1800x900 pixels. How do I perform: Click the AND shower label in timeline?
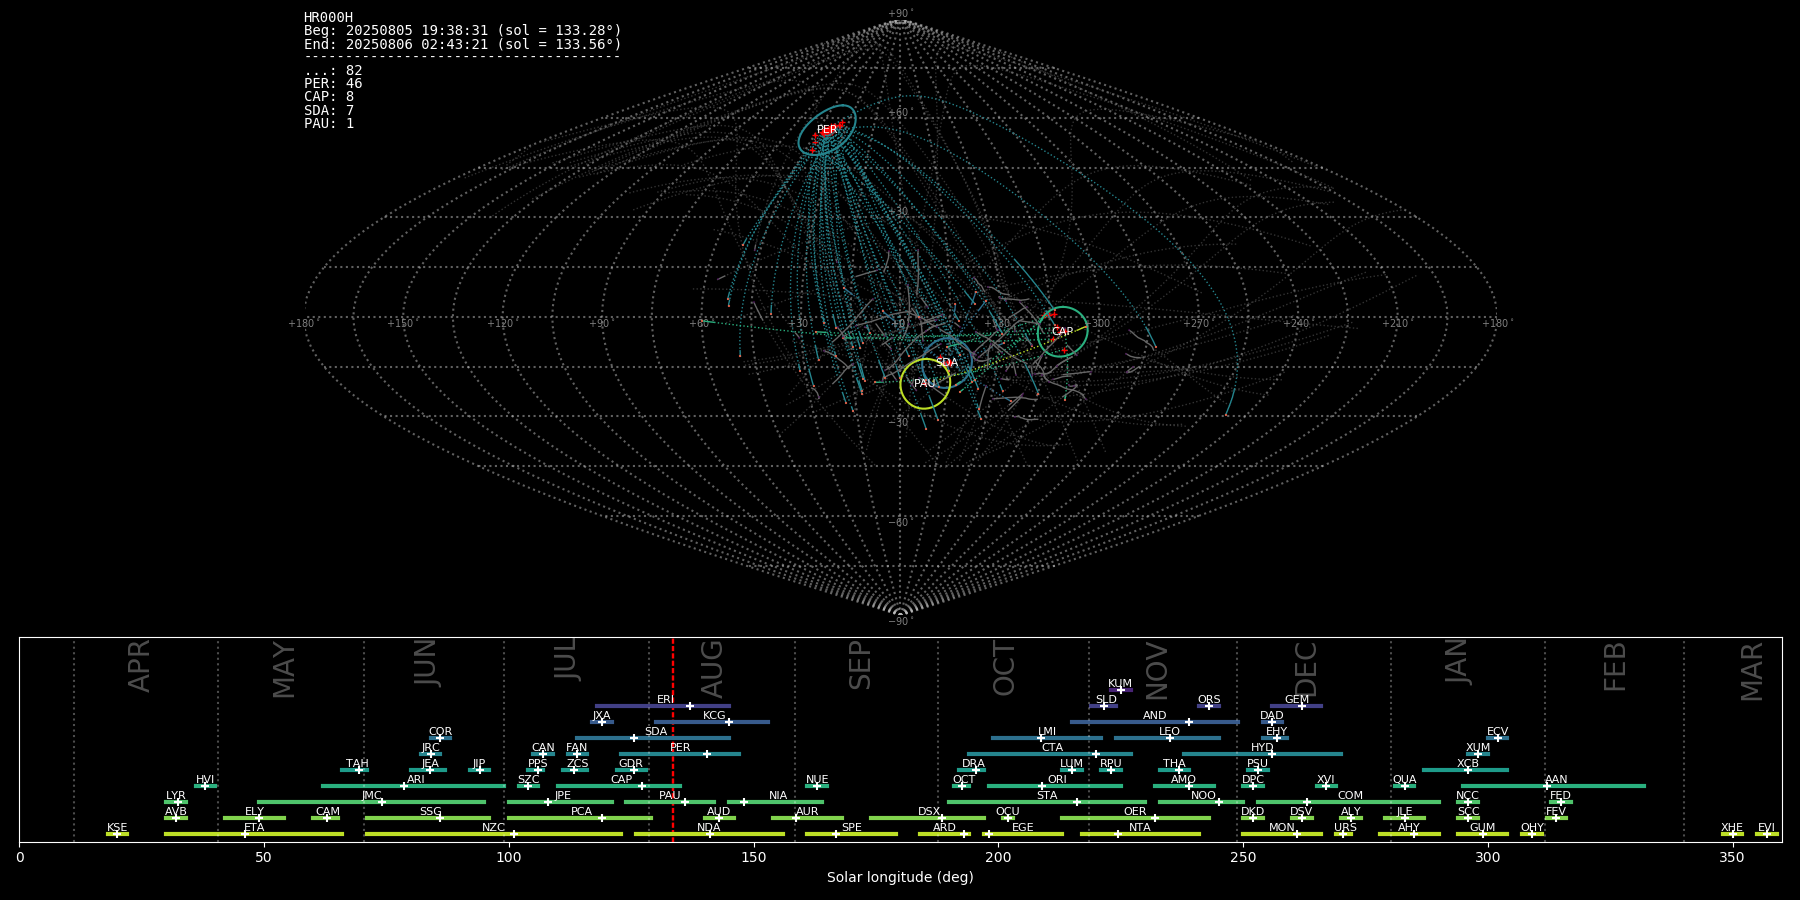1155,716
